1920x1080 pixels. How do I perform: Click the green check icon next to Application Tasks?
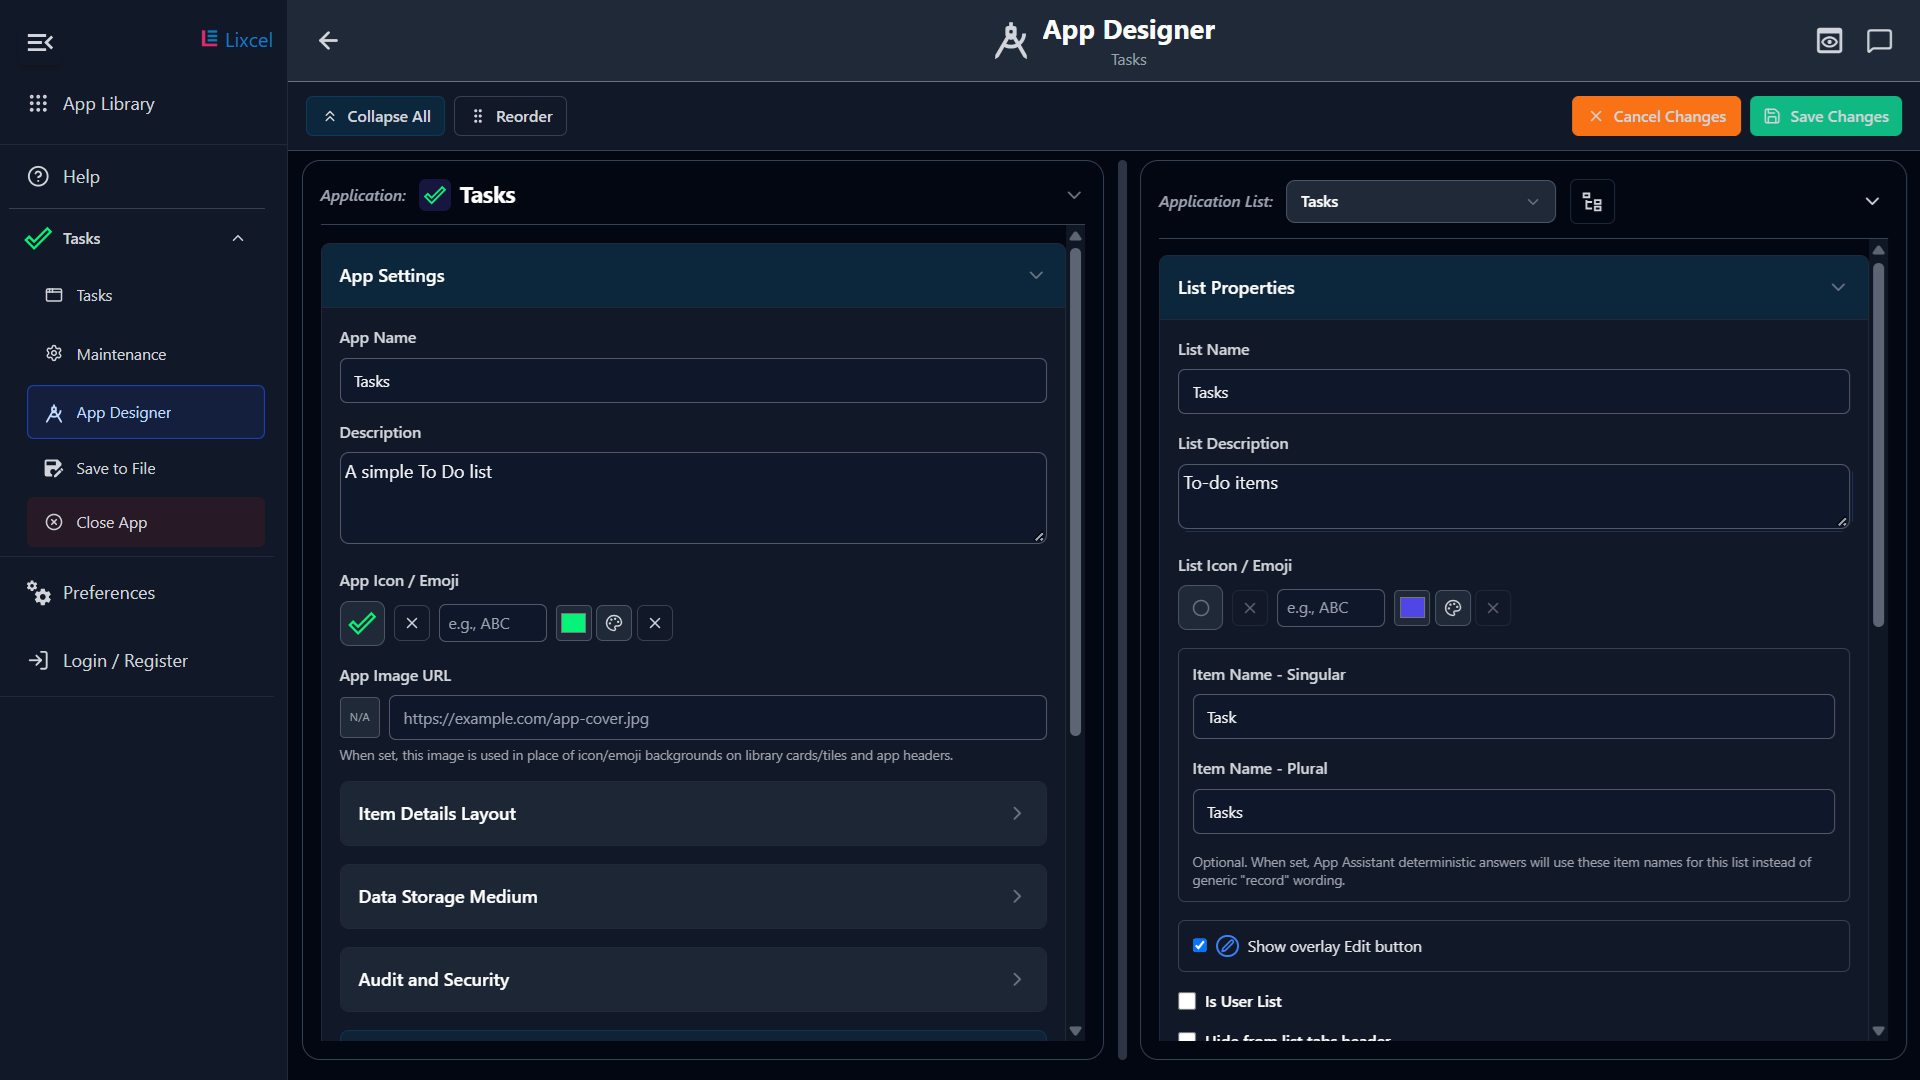435,196
